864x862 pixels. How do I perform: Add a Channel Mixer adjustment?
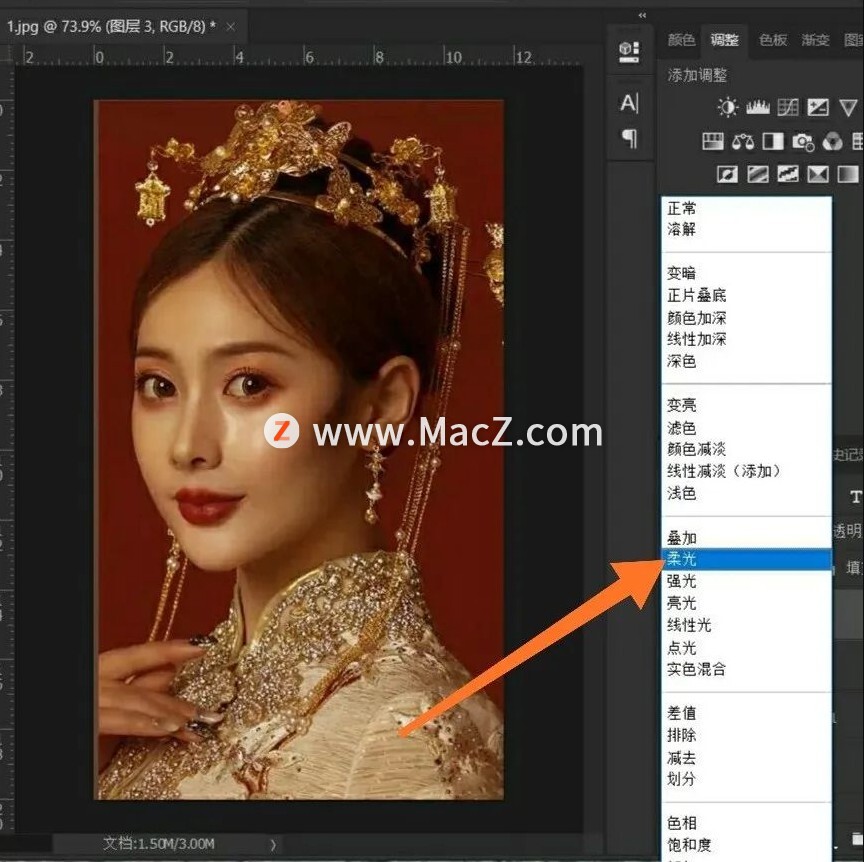(833, 142)
